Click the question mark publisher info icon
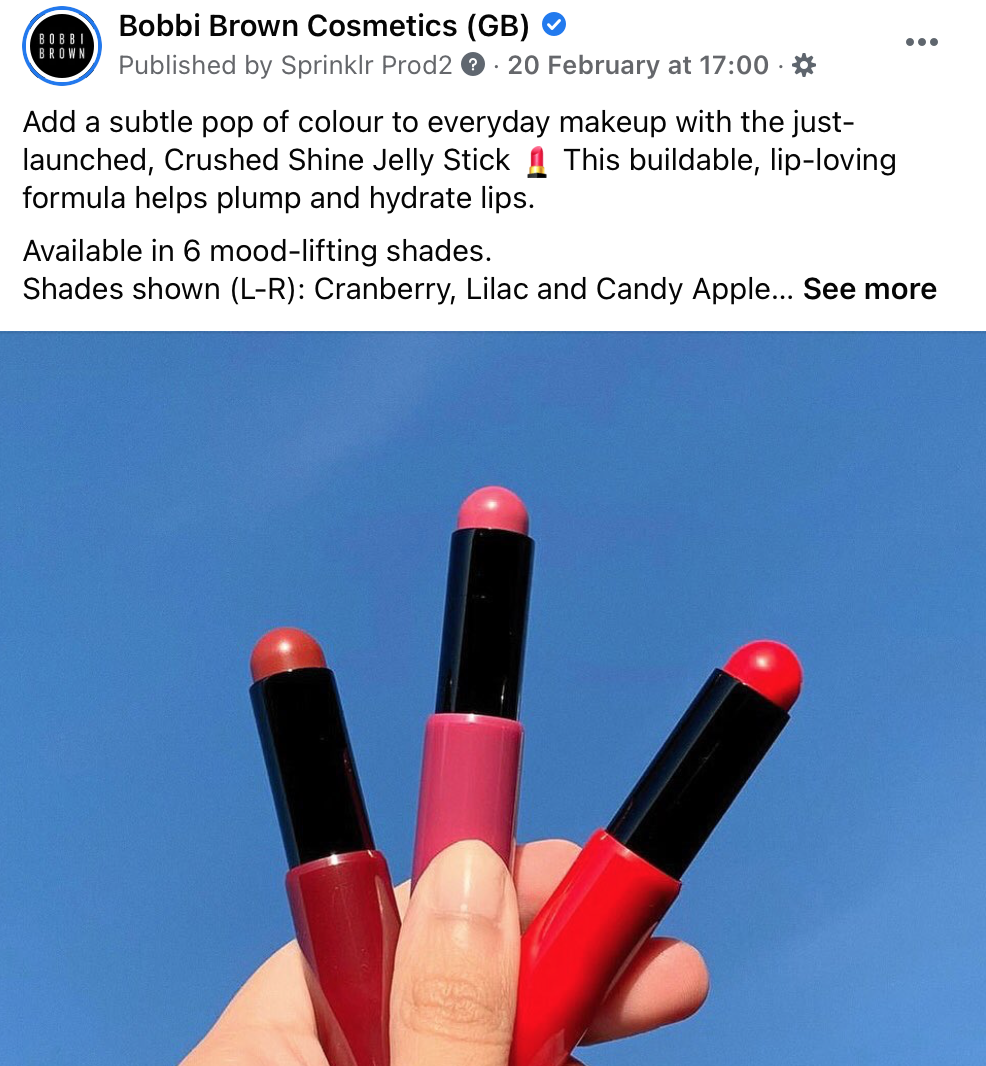 coord(473,65)
